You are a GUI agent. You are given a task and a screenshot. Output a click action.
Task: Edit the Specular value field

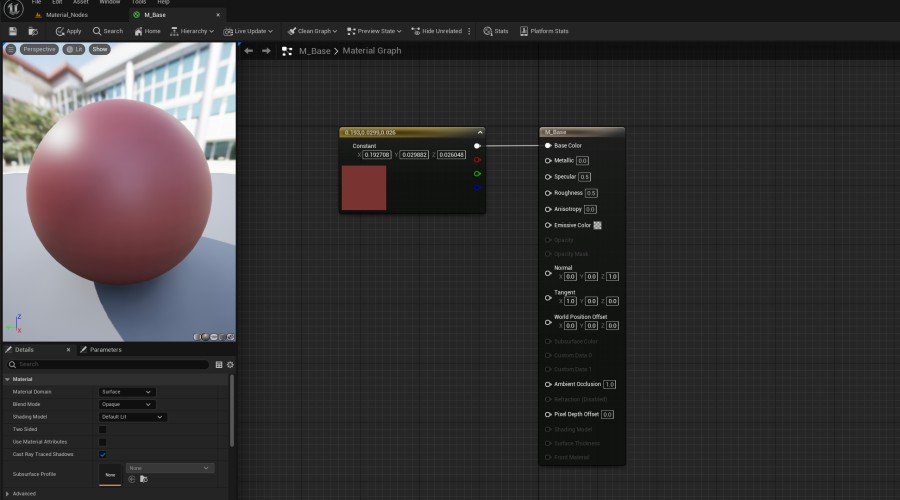[584, 177]
